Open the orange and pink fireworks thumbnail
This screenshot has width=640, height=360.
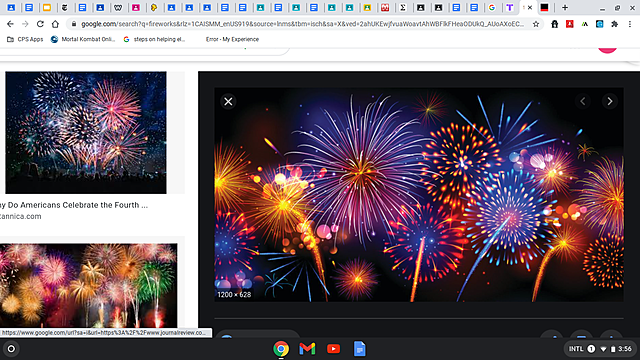point(89,286)
